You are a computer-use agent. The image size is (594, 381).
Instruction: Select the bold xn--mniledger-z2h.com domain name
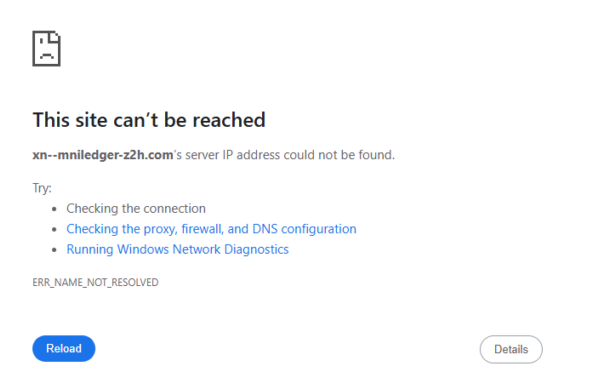[103, 155]
